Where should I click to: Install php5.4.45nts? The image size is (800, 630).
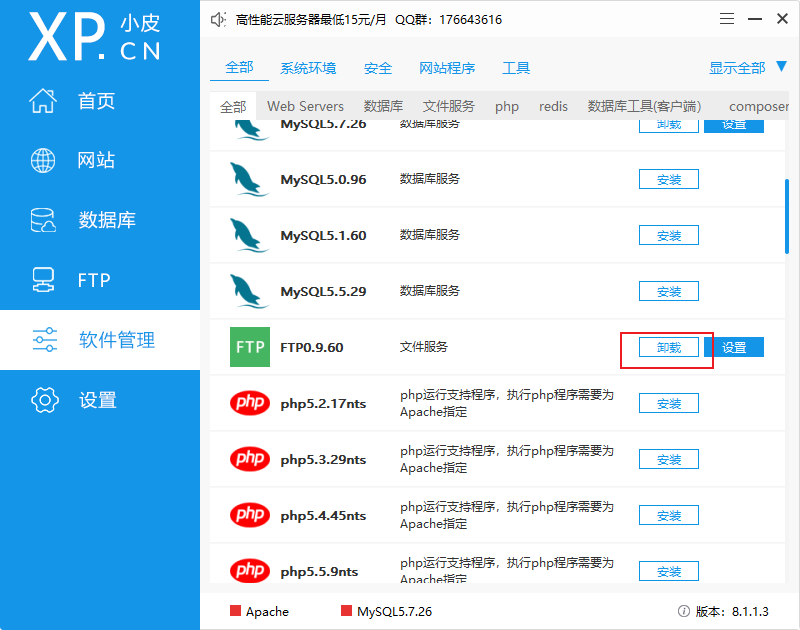[669, 516]
